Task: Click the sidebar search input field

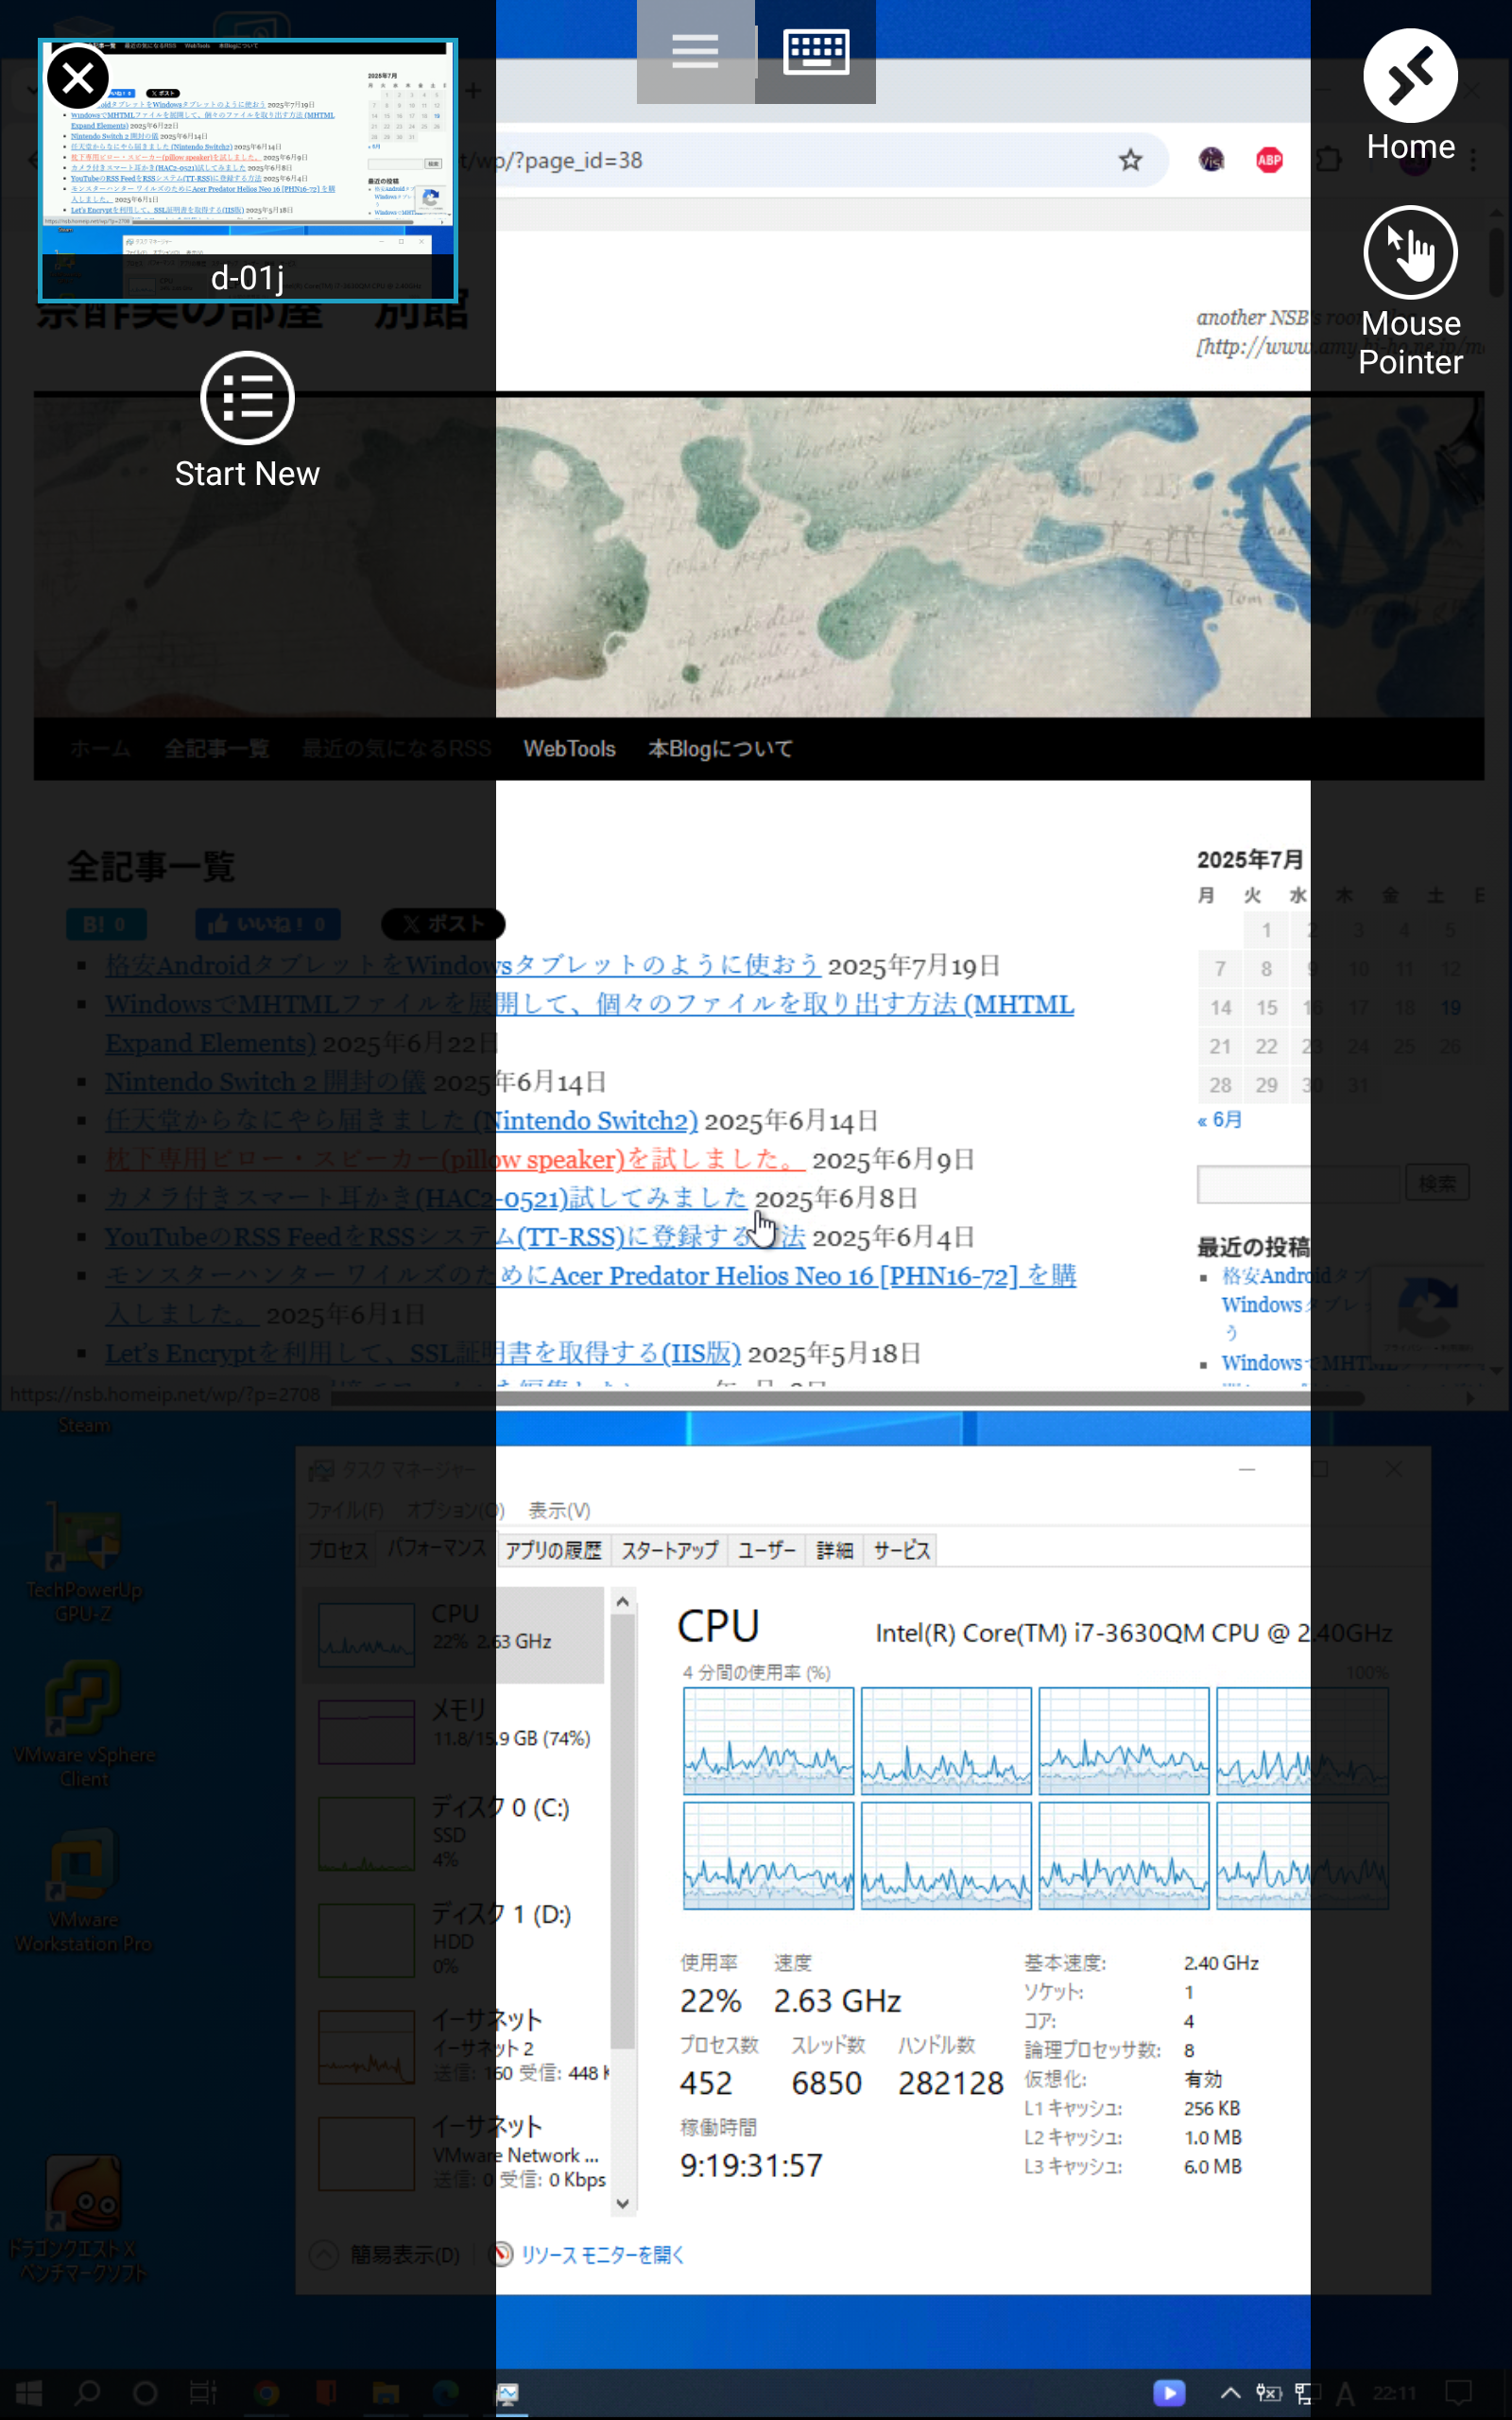Action: pyautogui.click(x=1297, y=1184)
